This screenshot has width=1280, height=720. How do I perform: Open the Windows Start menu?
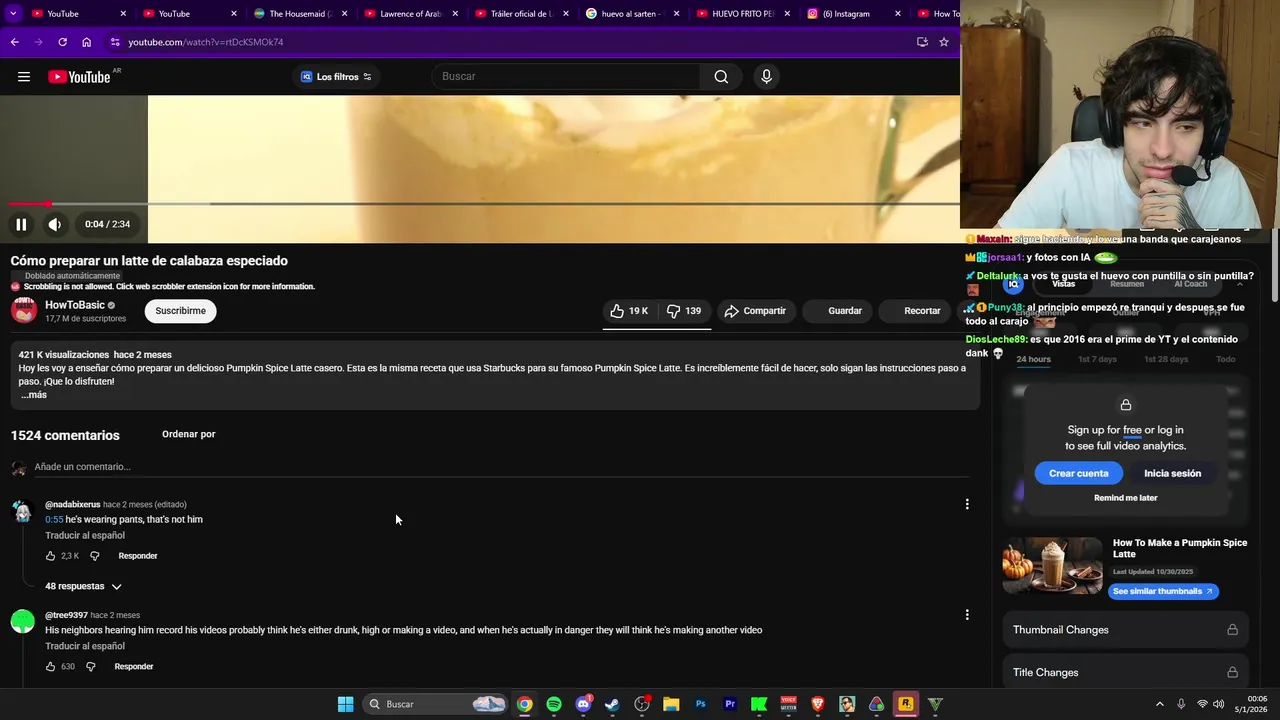coord(345,704)
